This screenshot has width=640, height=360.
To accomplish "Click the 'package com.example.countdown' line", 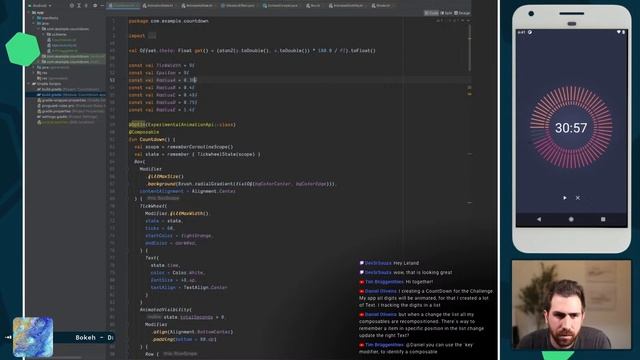I will tap(169, 21).
